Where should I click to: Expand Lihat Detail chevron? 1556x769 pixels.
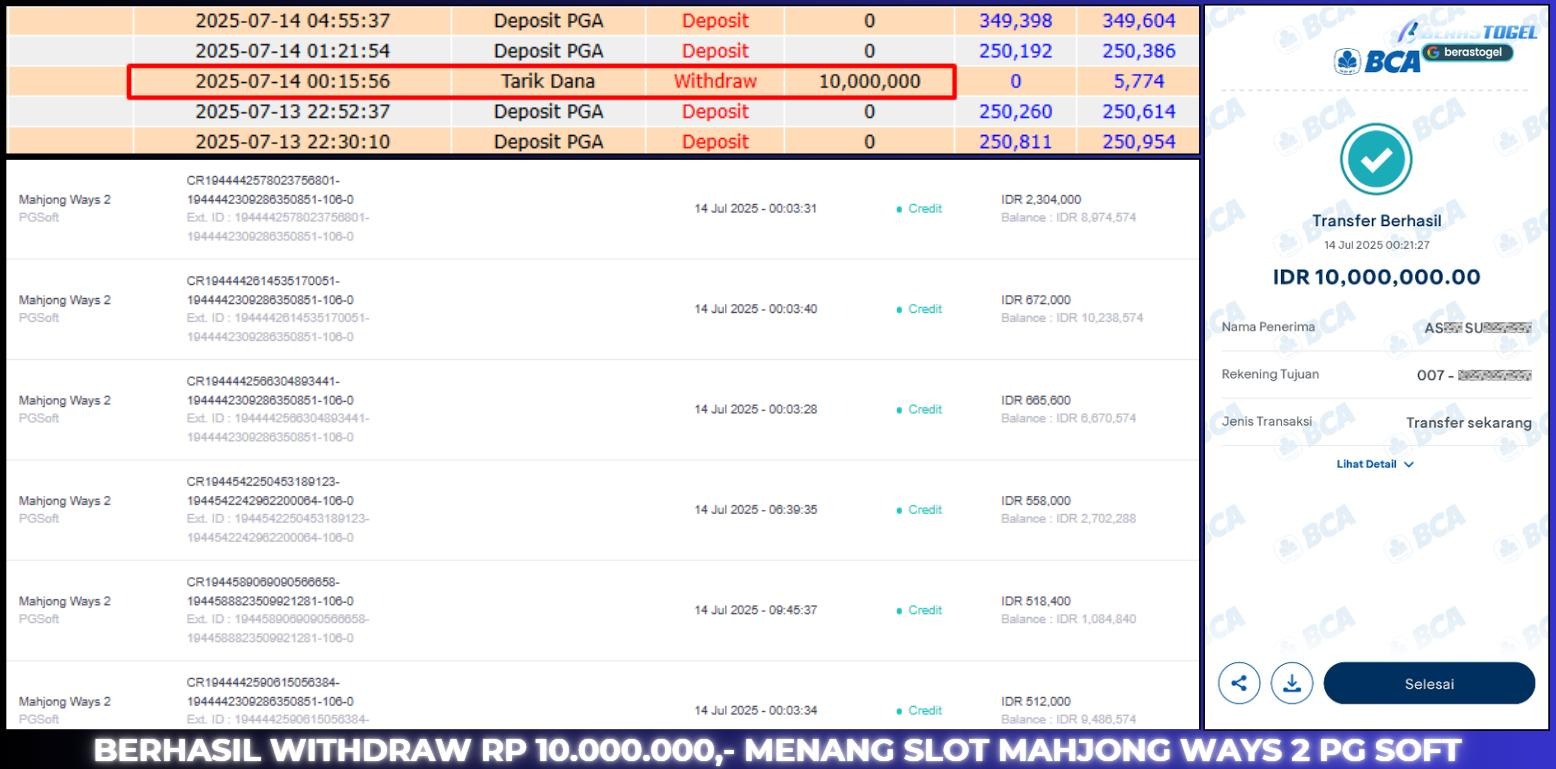coord(1409,464)
